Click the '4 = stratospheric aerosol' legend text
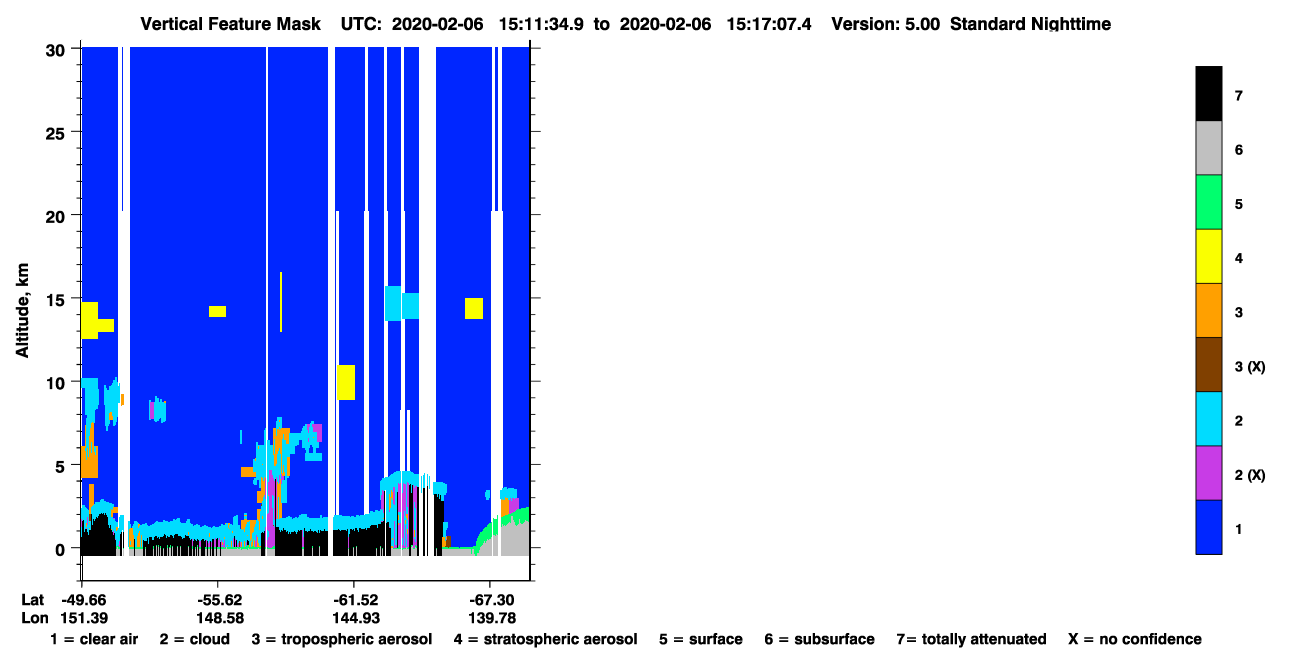Screen dimensions: 1300x667 tap(545, 639)
